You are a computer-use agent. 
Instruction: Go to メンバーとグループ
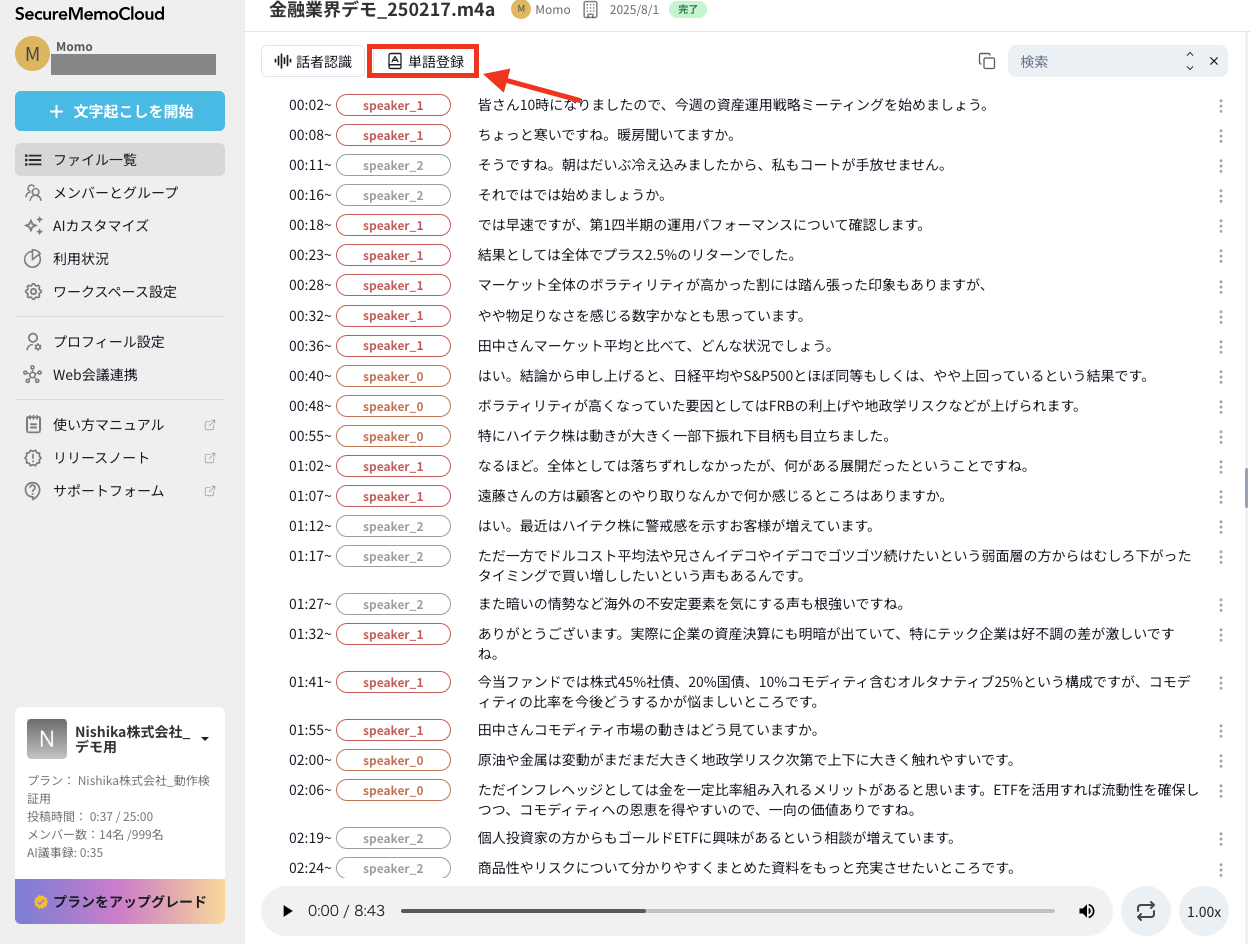[114, 192]
